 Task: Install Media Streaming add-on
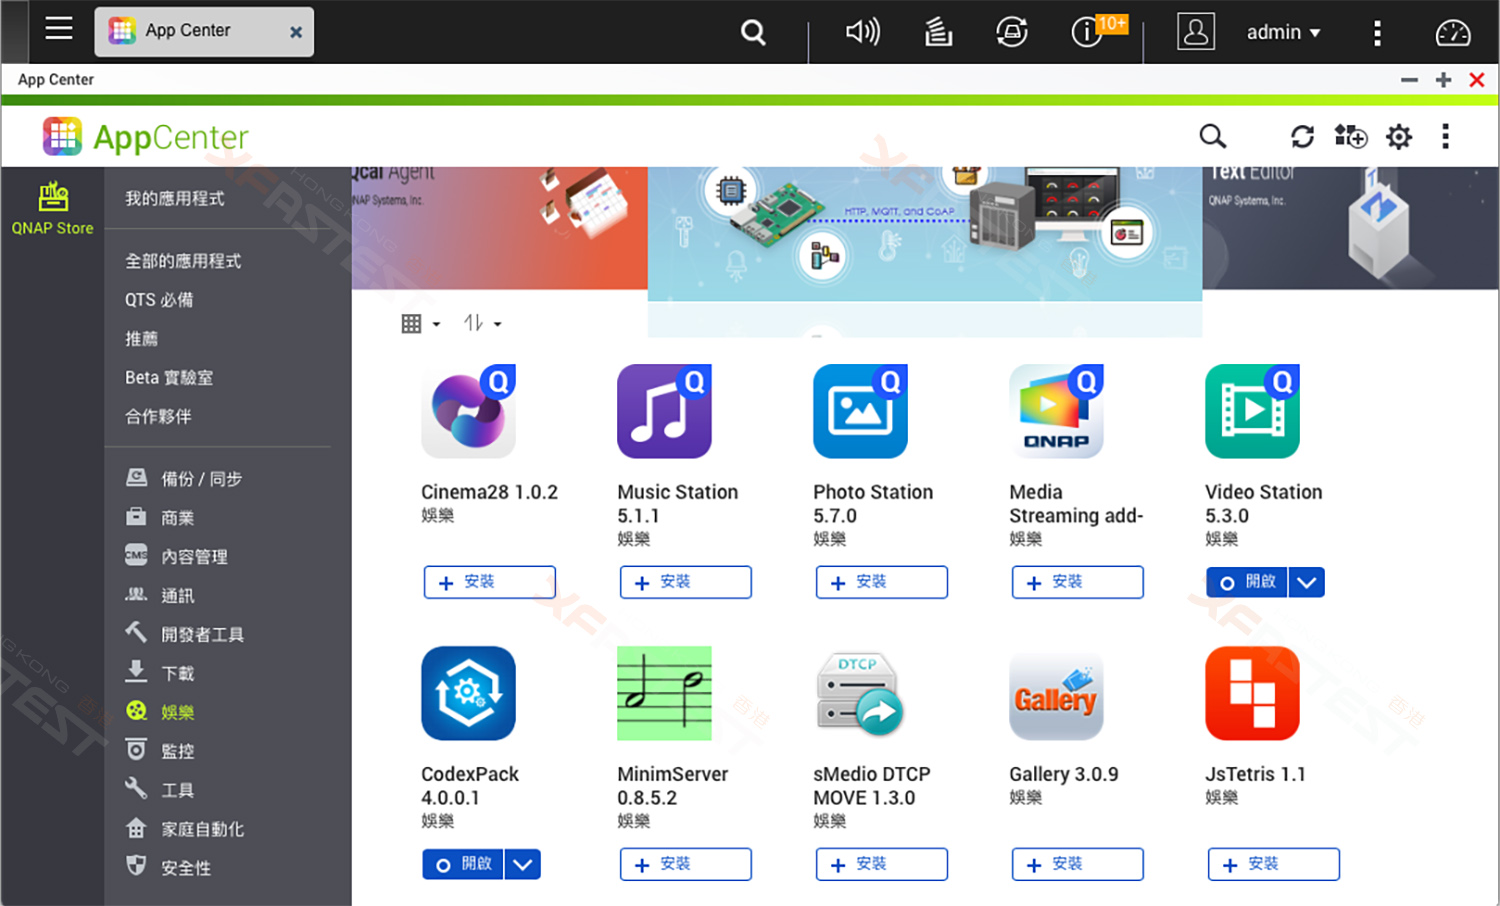(x=1078, y=582)
